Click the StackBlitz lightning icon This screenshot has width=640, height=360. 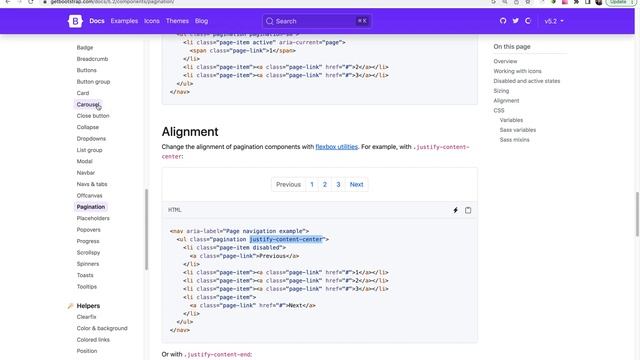coord(456,210)
